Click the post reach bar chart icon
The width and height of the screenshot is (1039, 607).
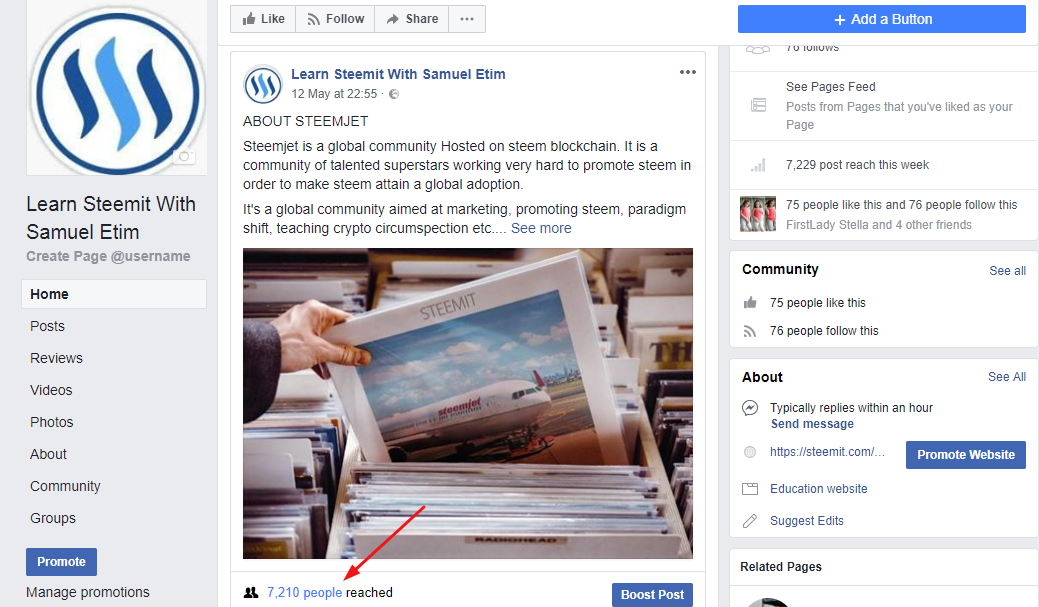[758, 165]
